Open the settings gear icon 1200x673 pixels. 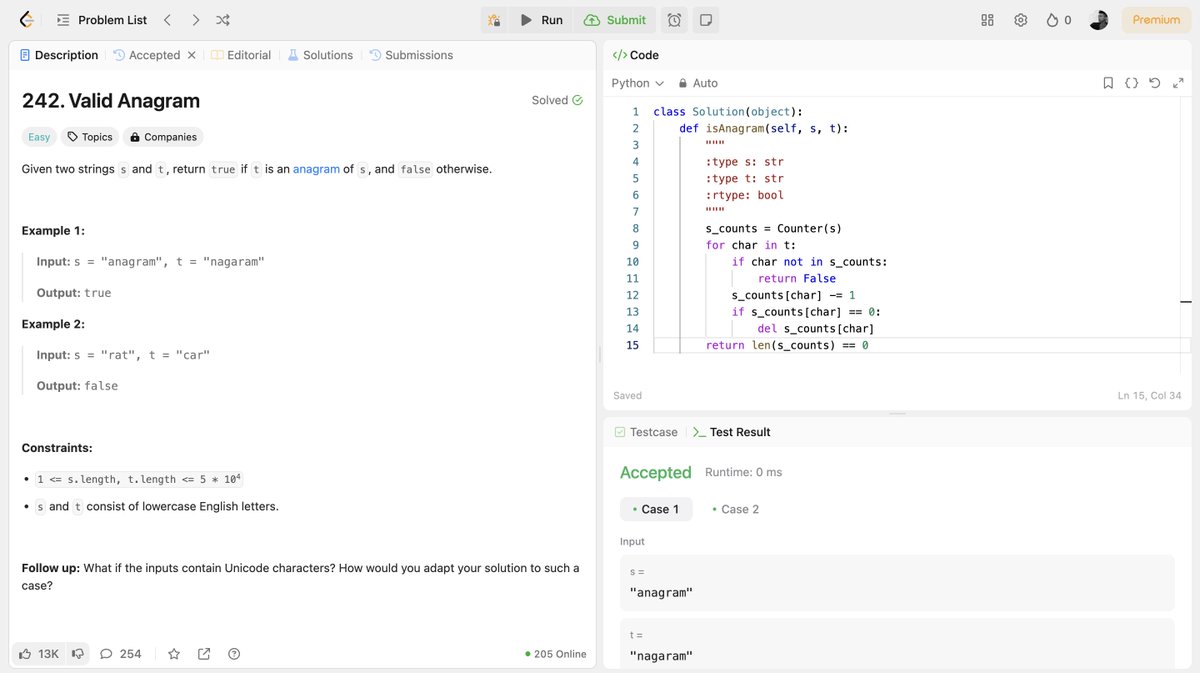point(1020,20)
